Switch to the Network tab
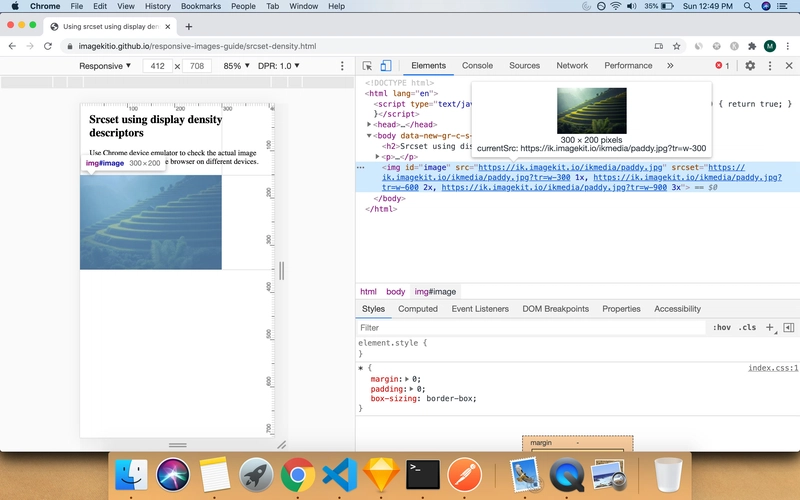Viewport: 800px width, 500px height. pyautogui.click(x=572, y=66)
